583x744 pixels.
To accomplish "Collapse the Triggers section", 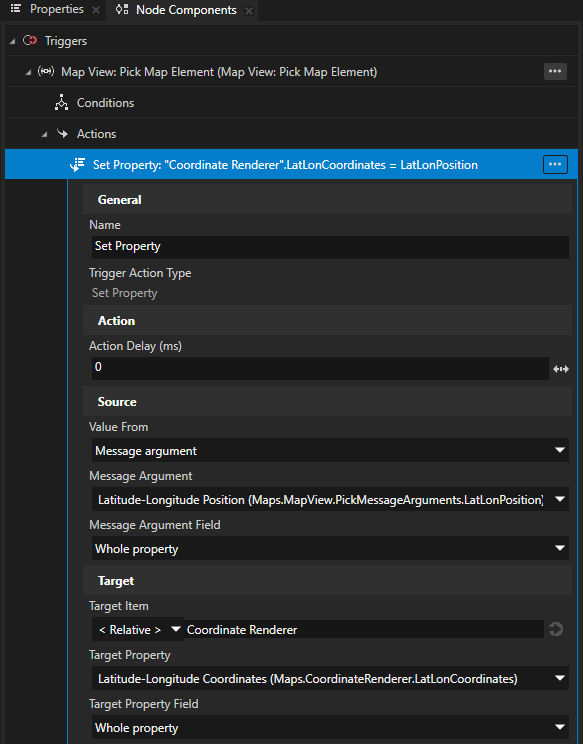I will [12, 42].
